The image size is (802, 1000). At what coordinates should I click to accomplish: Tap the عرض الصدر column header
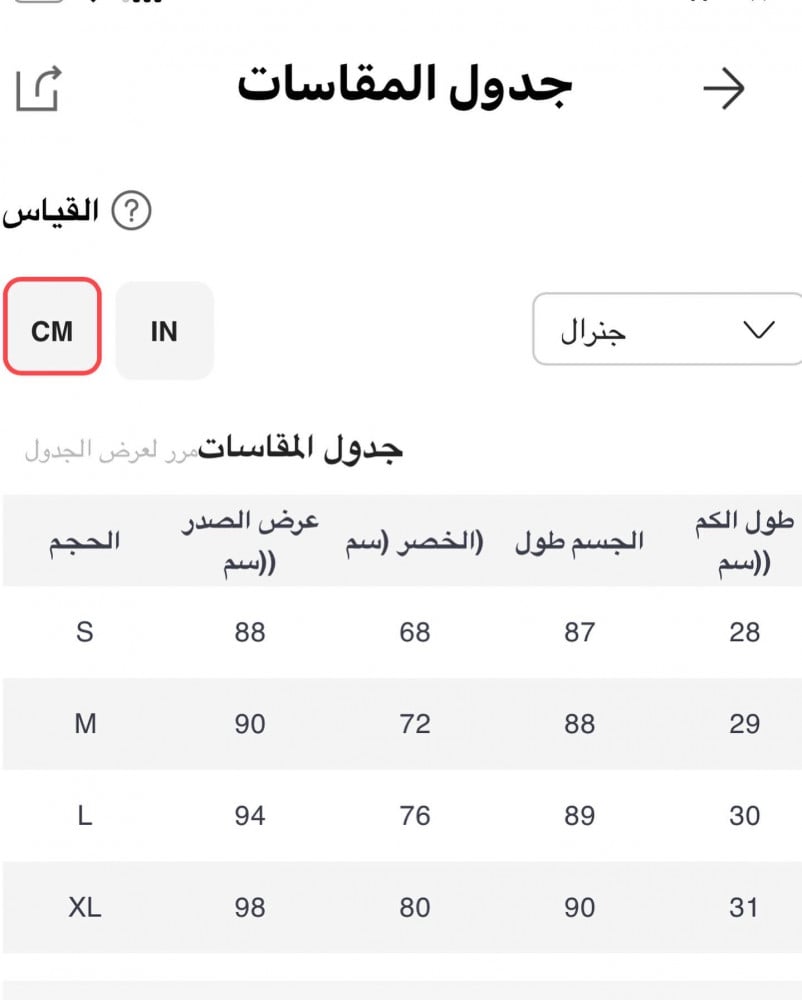pos(250,541)
